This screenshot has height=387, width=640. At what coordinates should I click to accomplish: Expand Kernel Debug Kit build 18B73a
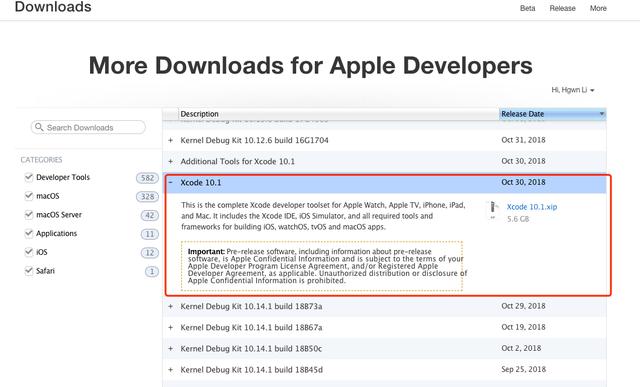coord(171,306)
